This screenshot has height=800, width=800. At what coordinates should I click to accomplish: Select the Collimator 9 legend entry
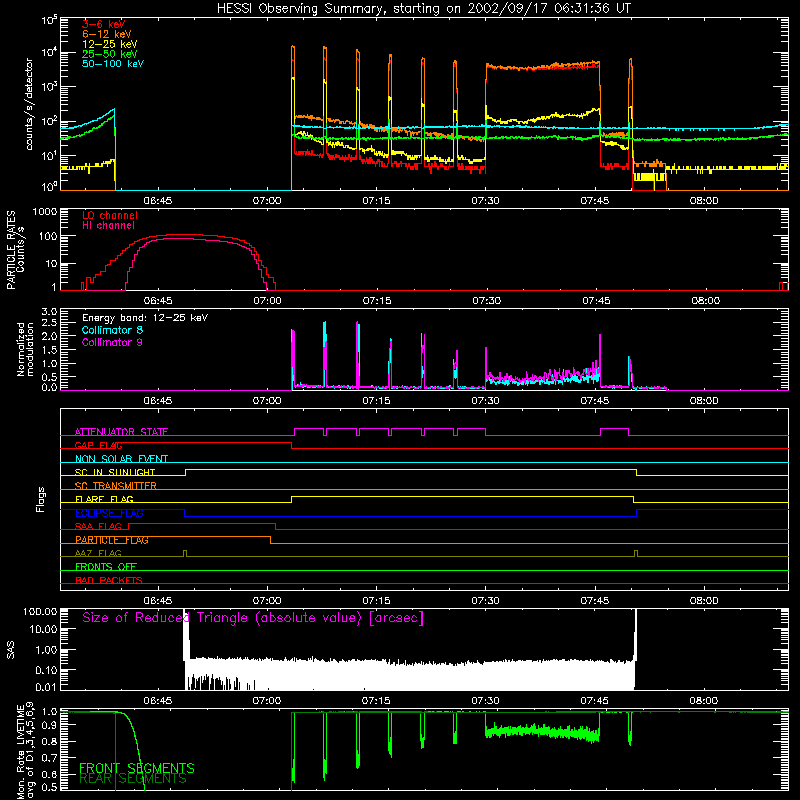point(112,342)
